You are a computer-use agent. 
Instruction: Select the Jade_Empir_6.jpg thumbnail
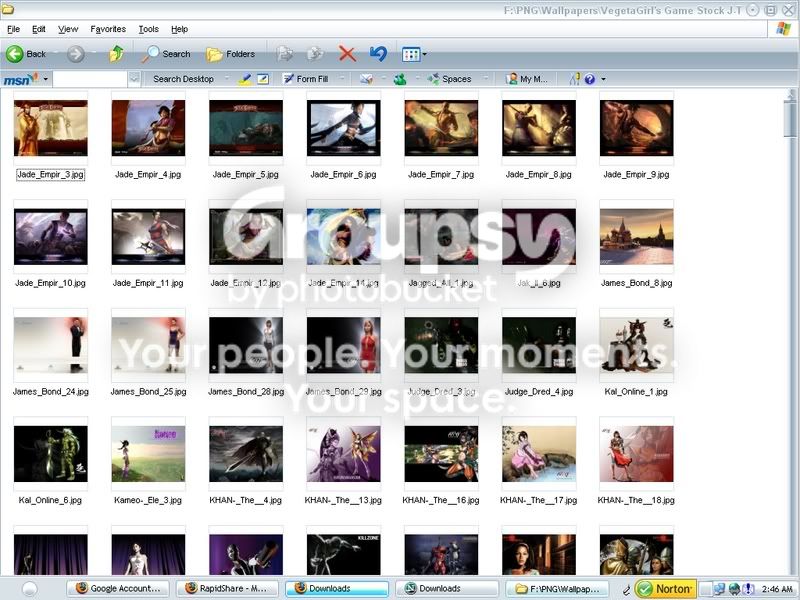click(343, 128)
